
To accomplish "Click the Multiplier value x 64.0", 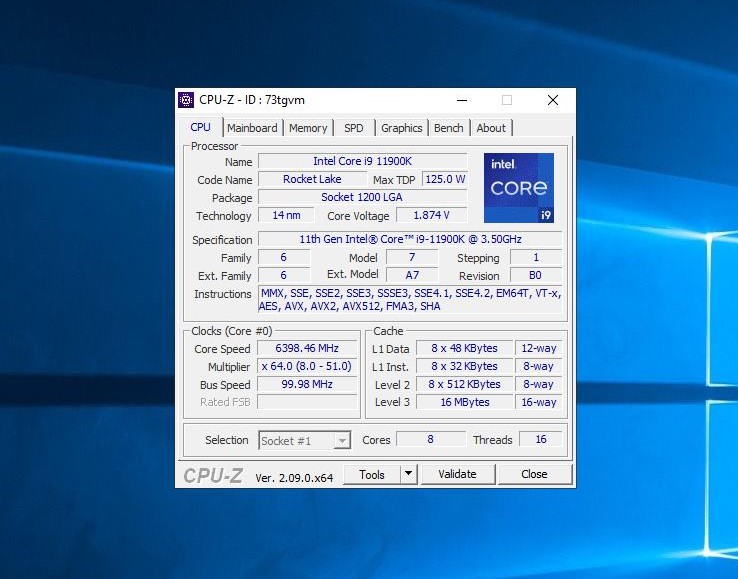I will pyautogui.click(x=307, y=366).
